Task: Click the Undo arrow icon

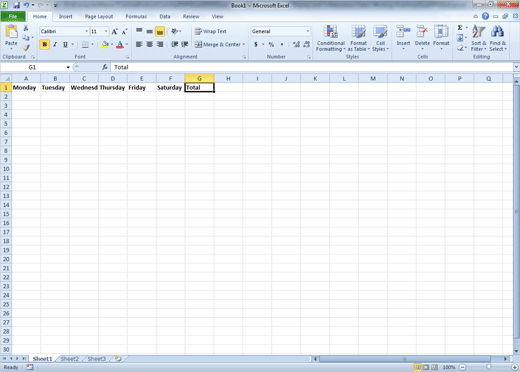Action: pos(26,5)
